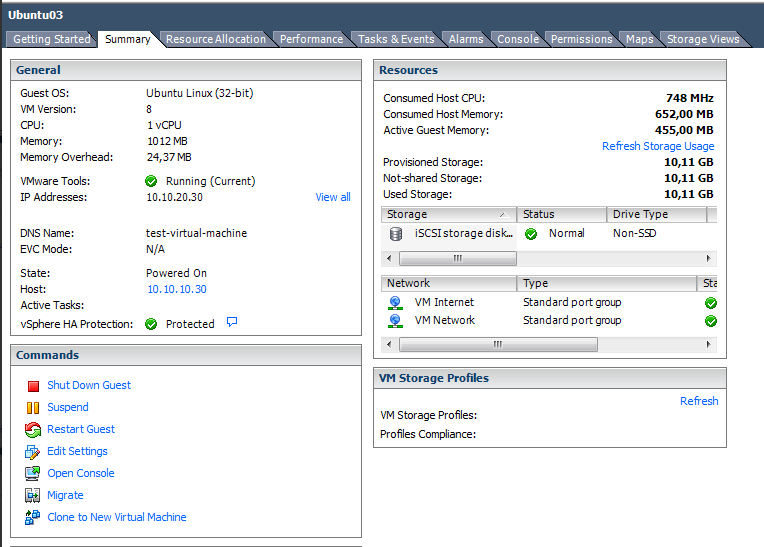Click the VM Network status green check
This screenshot has width=764, height=547.
click(710, 321)
